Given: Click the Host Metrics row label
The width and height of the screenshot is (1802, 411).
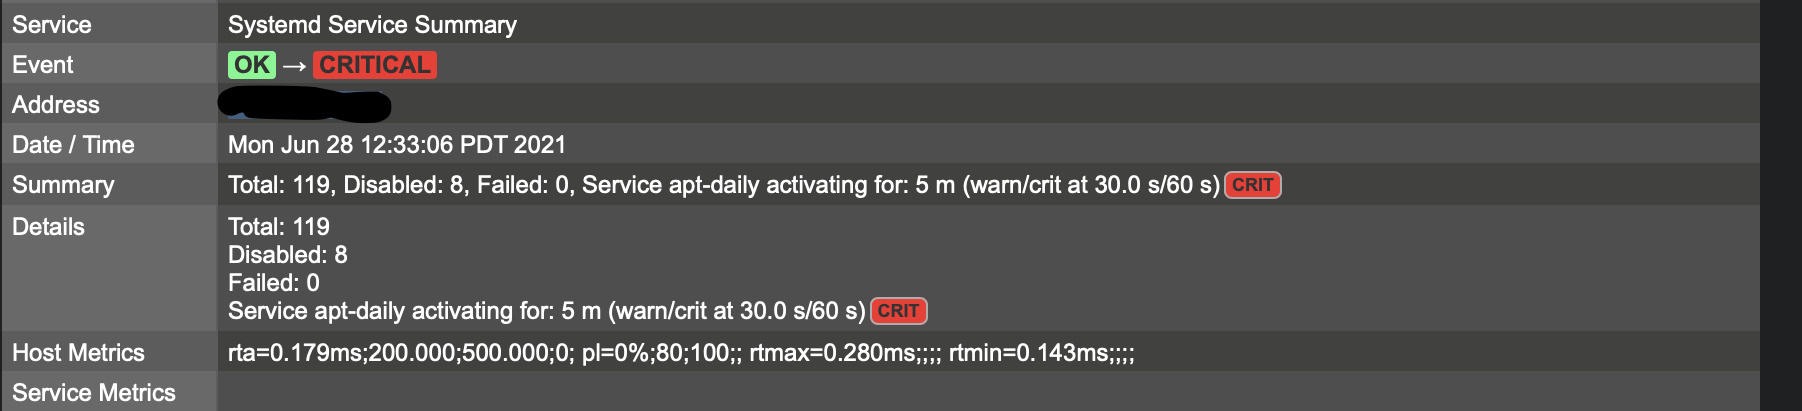Looking at the screenshot, I should click(x=78, y=353).
